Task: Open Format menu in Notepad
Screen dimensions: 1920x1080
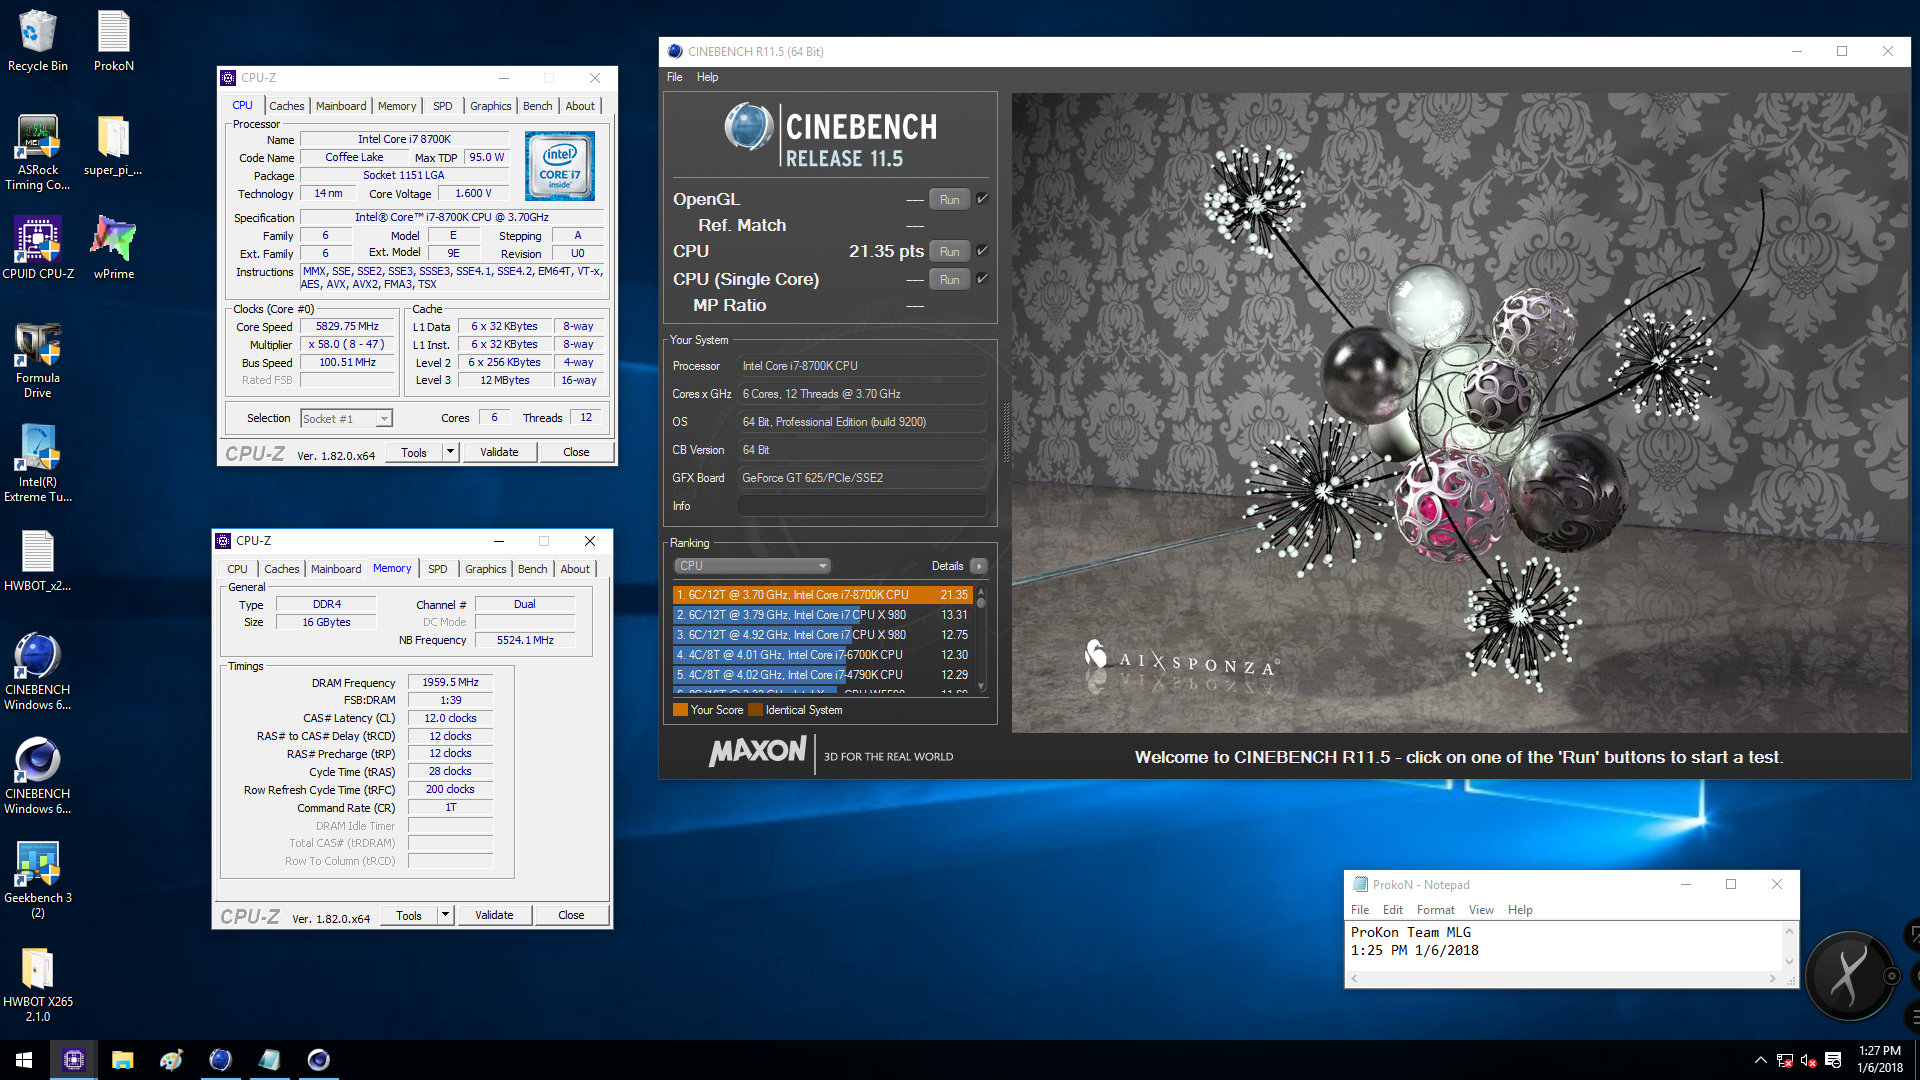Action: point(1435,910)
